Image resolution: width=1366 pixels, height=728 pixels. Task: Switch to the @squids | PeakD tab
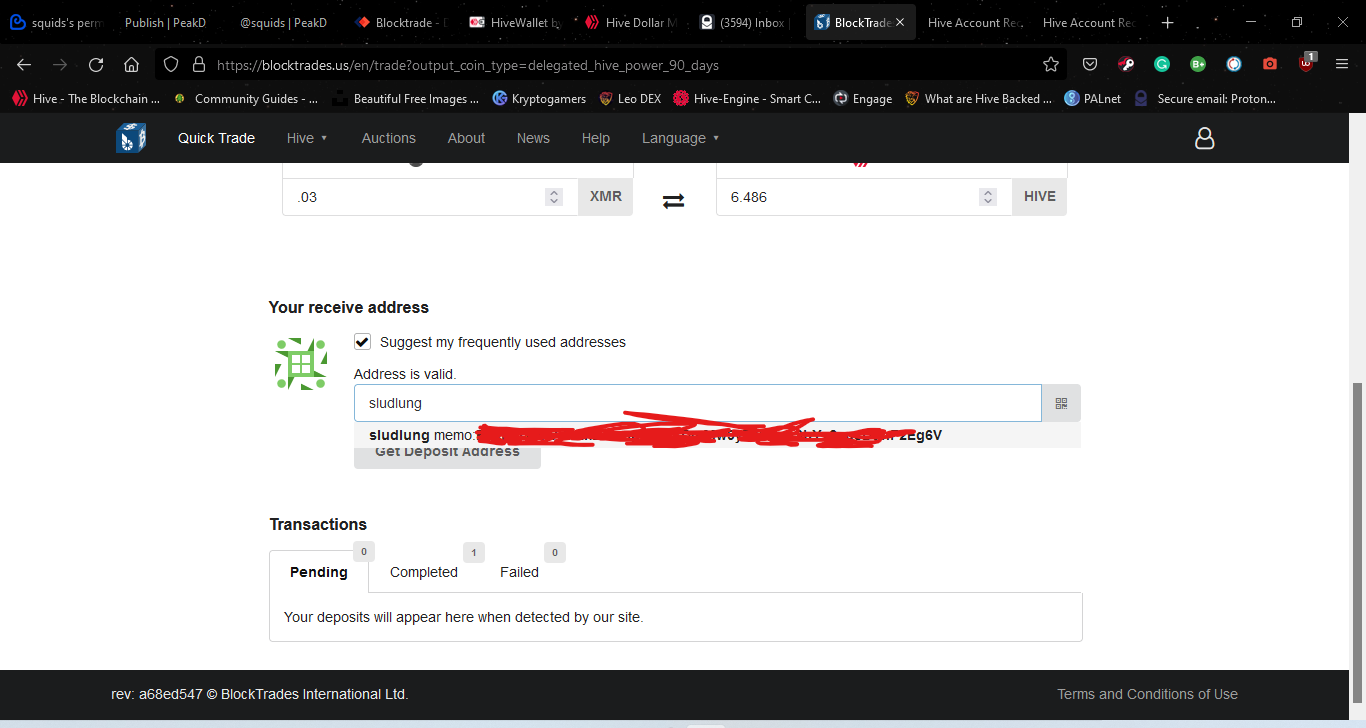tap(283, 22)
